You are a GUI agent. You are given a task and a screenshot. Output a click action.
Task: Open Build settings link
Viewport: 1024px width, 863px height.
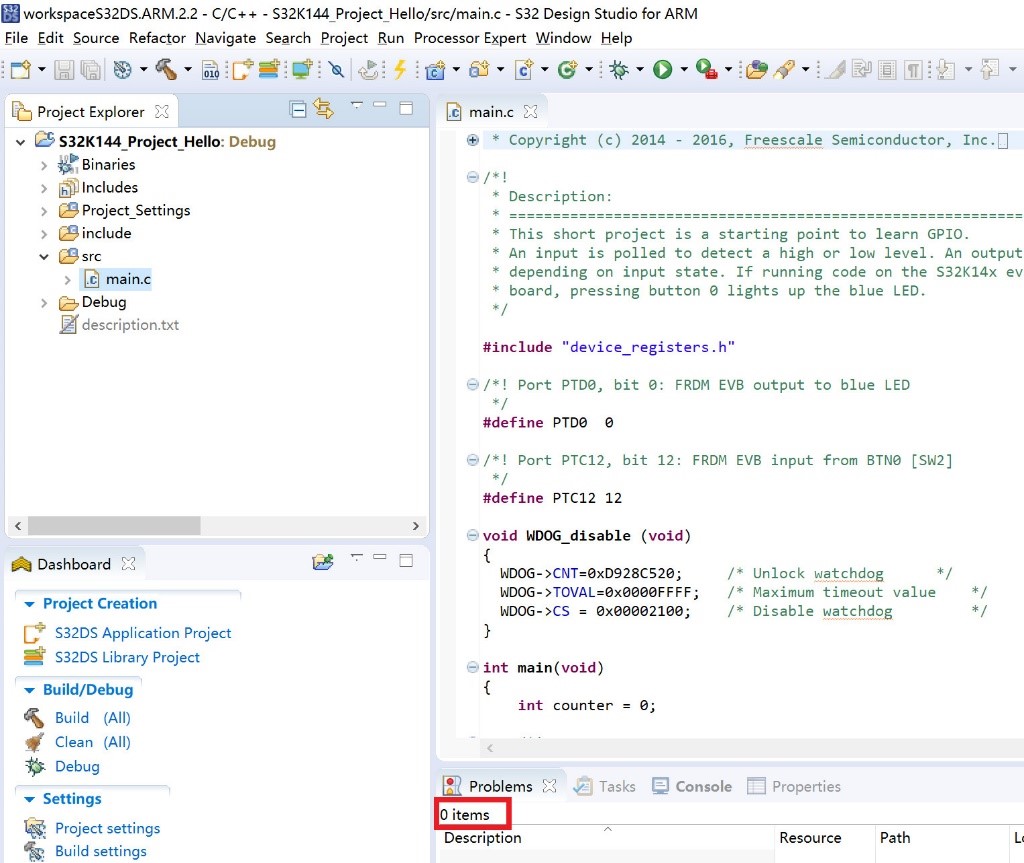(101, 851)
